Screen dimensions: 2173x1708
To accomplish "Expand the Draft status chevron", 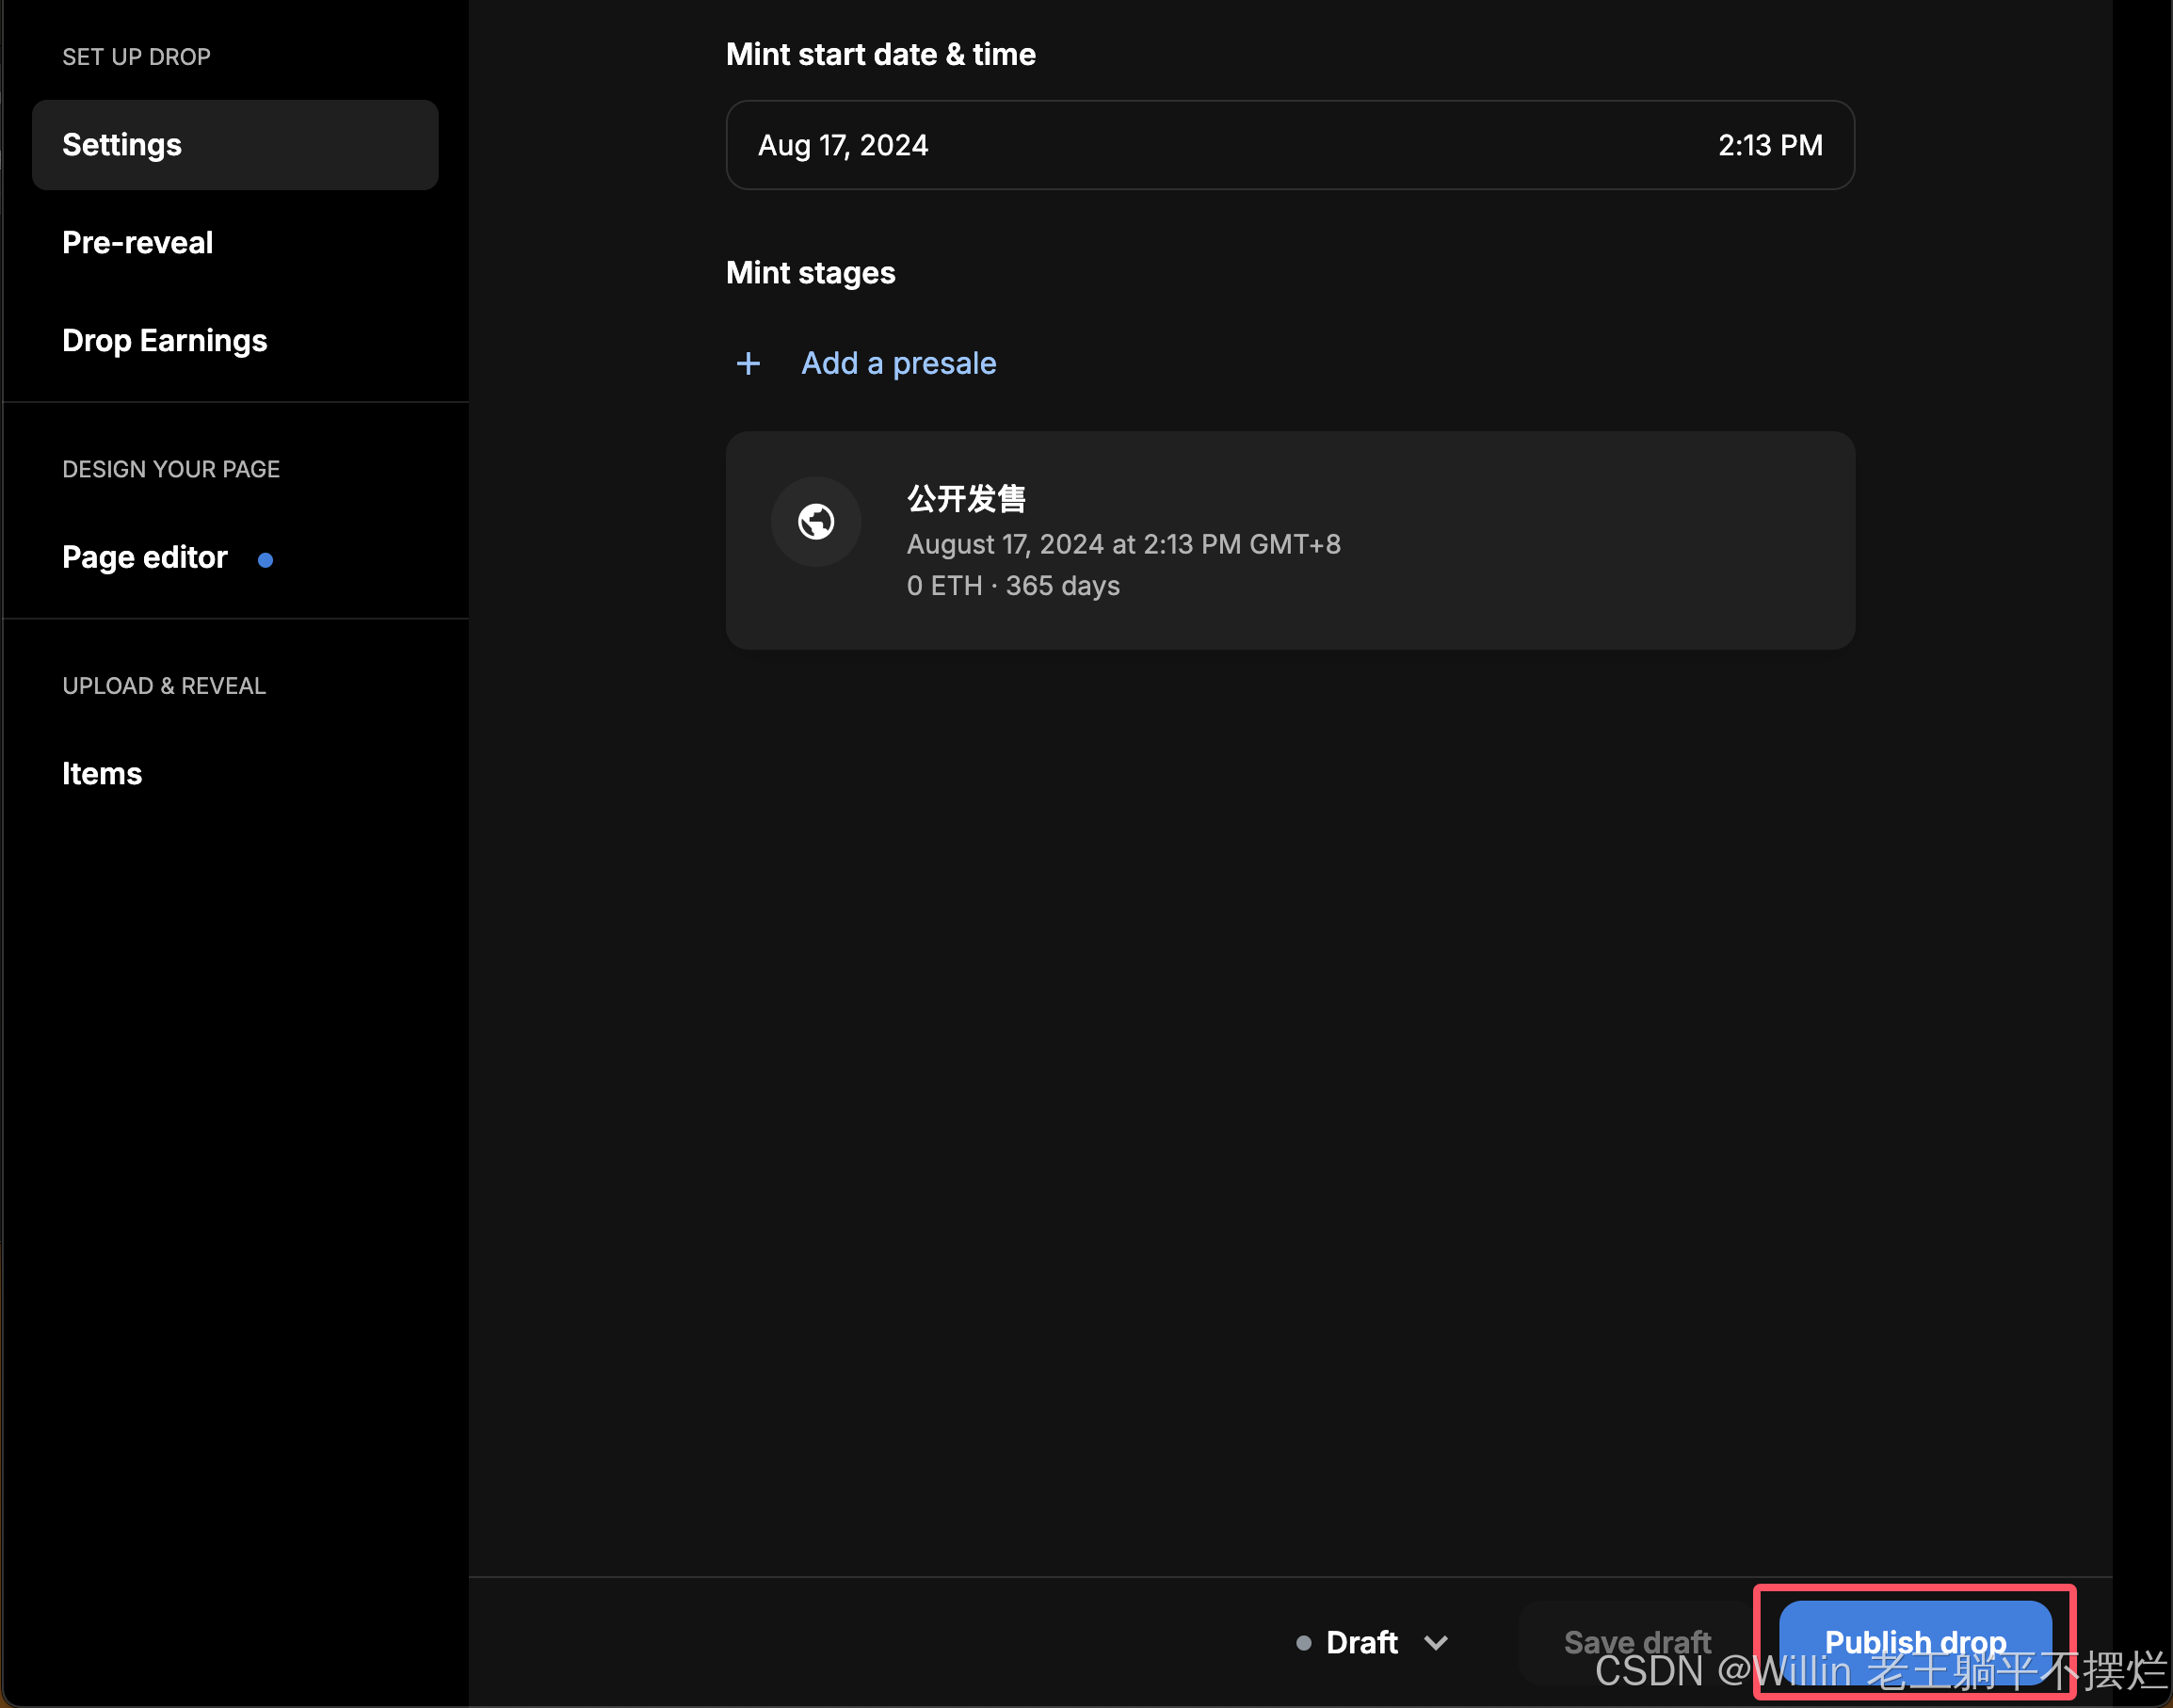I will (1436, 1643).
